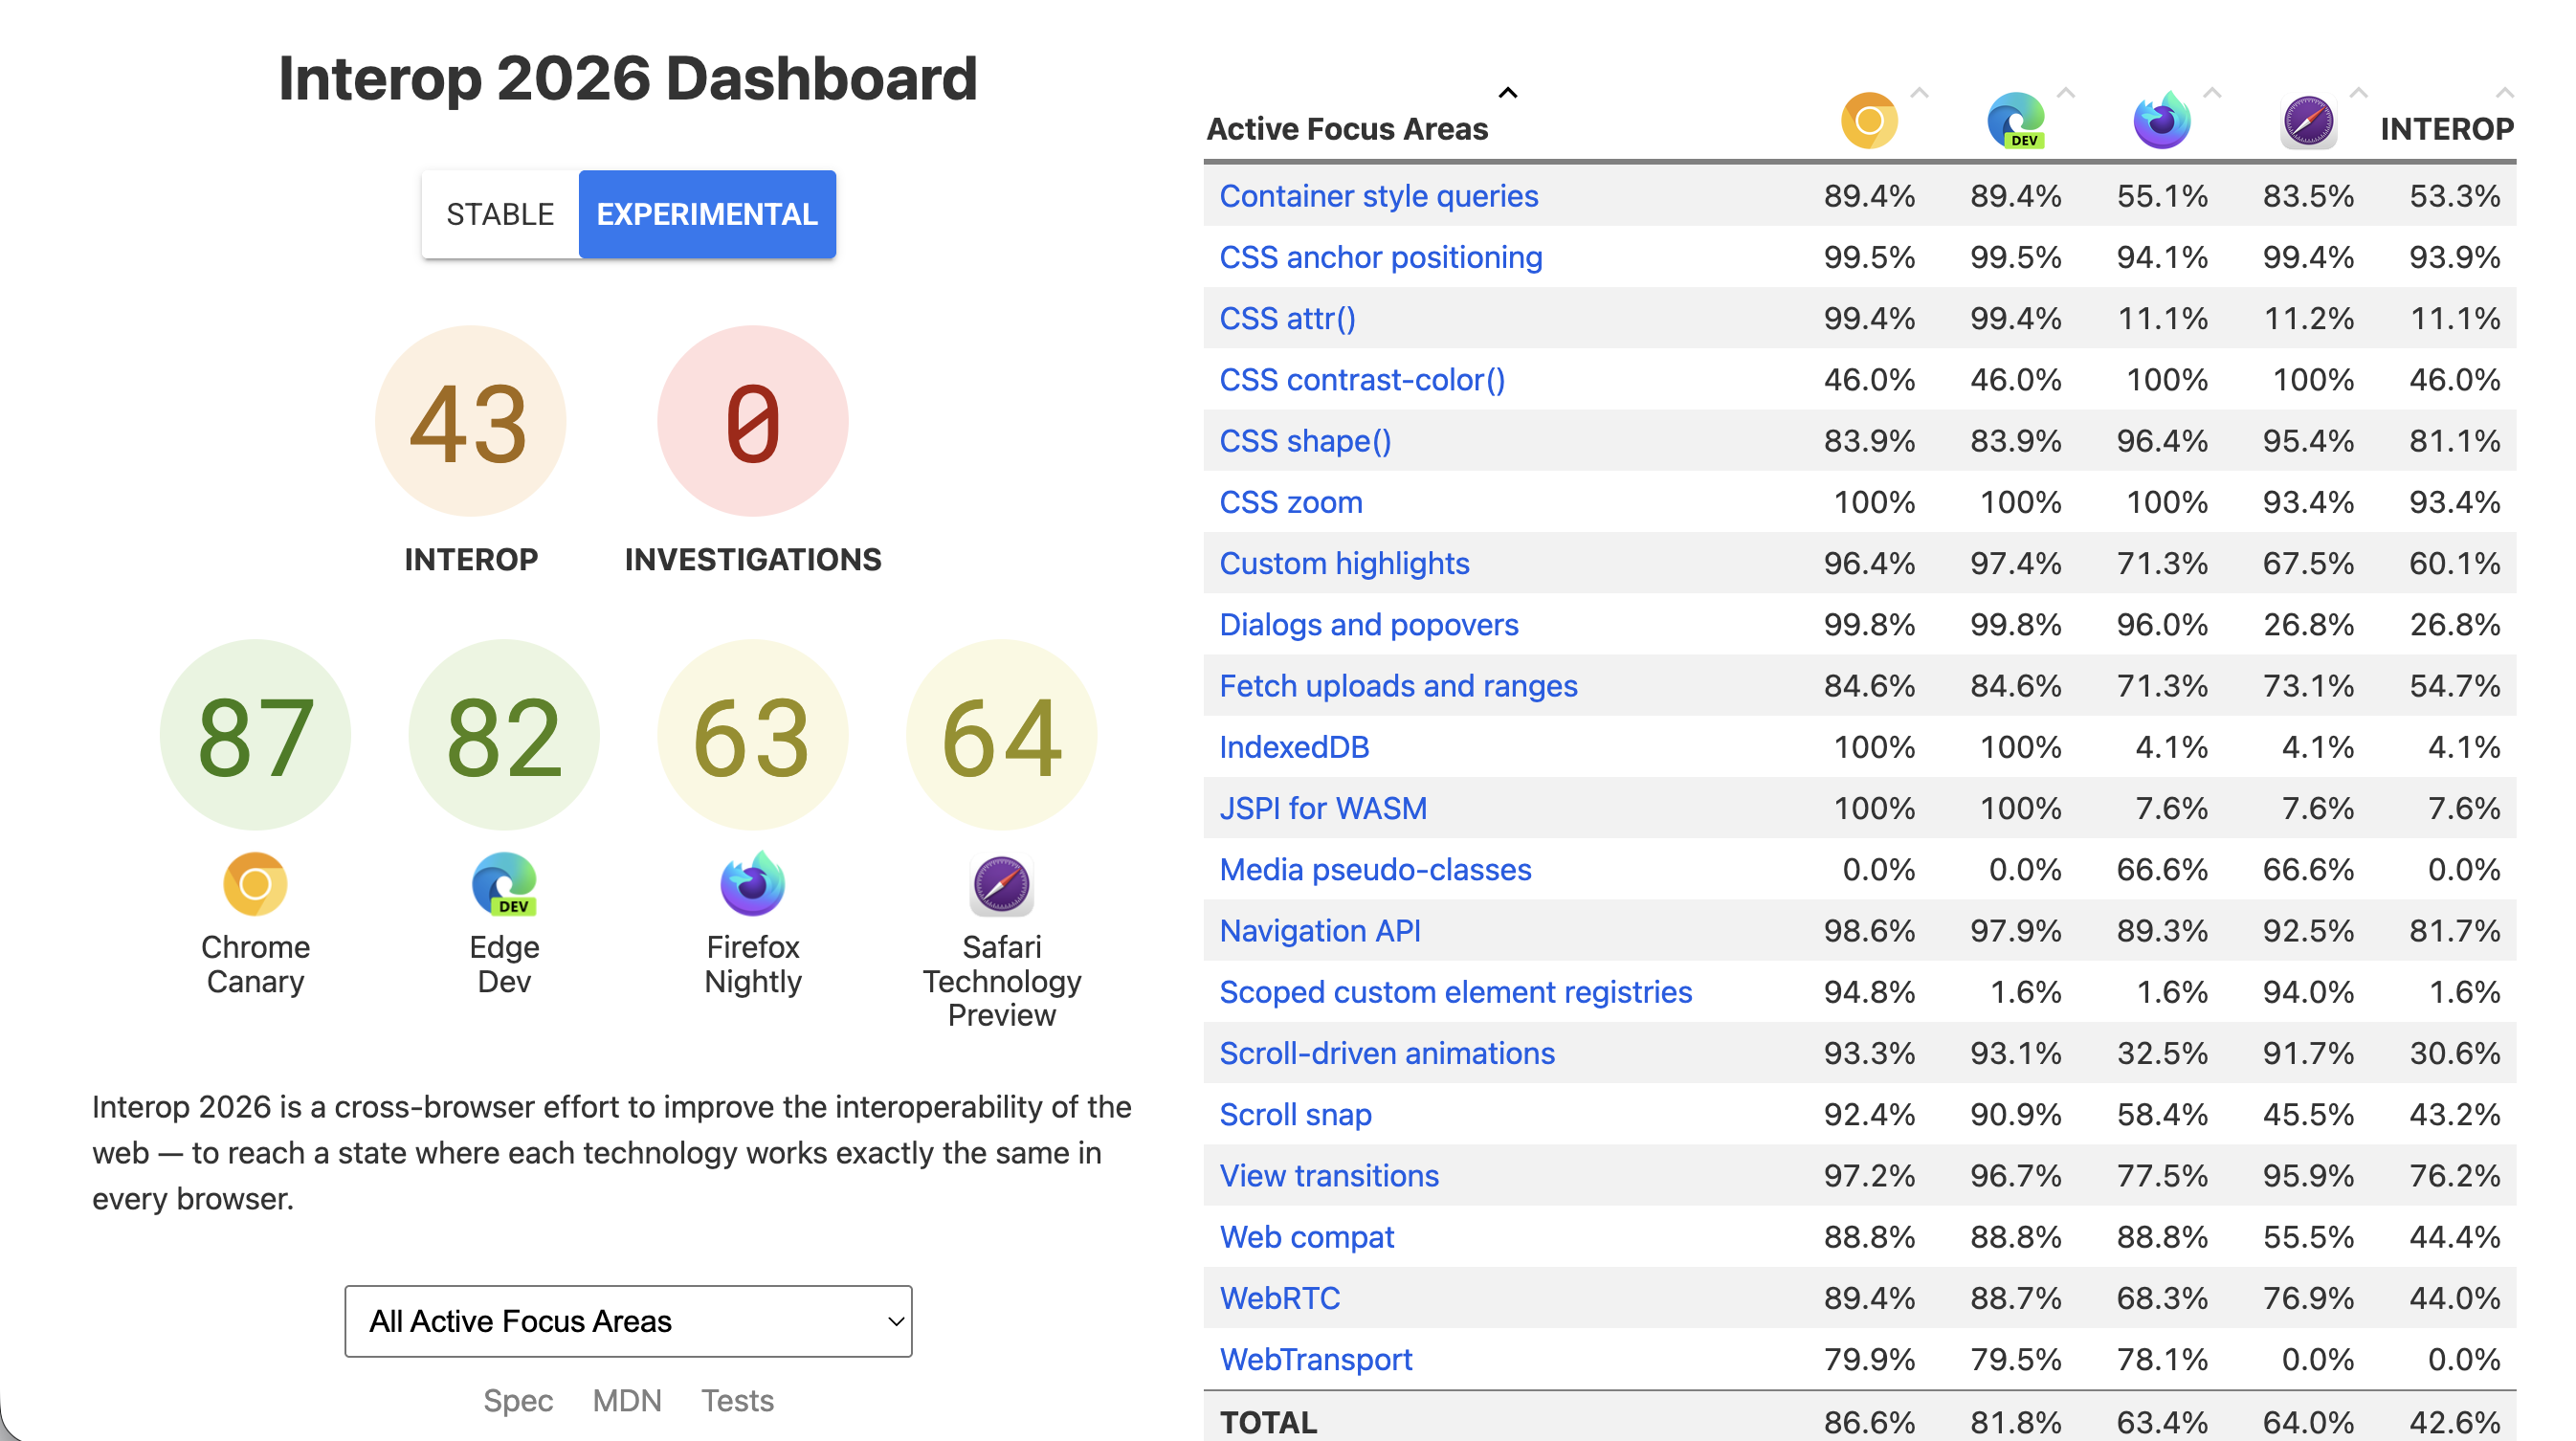This screenshot has height=1441, width=2576.
Task: Click Chrome Canary icon below the 87 score
Action: (255, 884)
